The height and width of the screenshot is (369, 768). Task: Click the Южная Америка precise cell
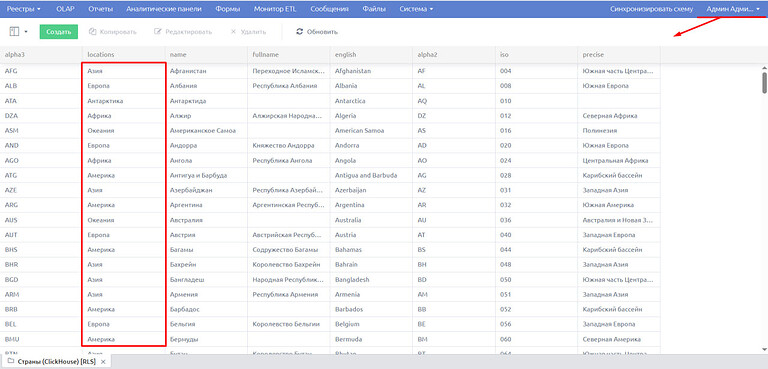(x=619, y=205)
